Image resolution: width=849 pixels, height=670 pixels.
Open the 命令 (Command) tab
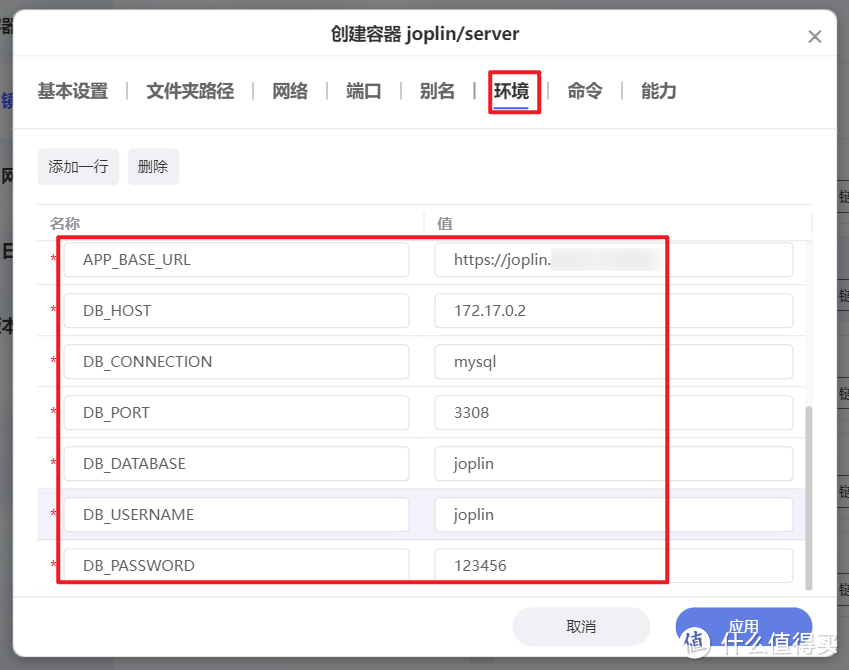585,90
